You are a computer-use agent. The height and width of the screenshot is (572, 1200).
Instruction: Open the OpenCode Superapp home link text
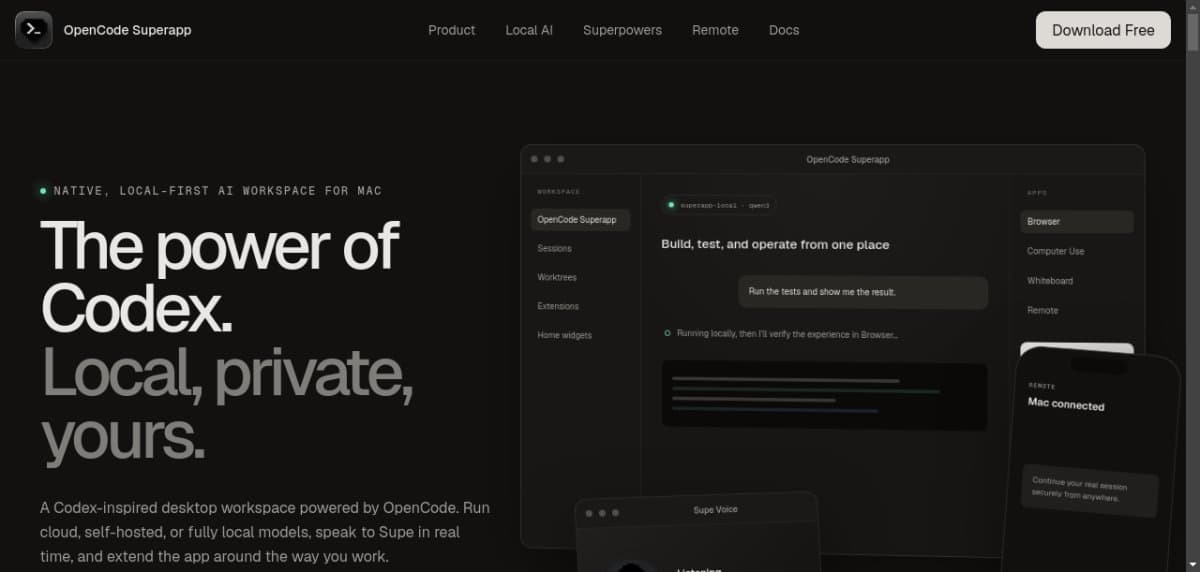click(x=127, y=30)
